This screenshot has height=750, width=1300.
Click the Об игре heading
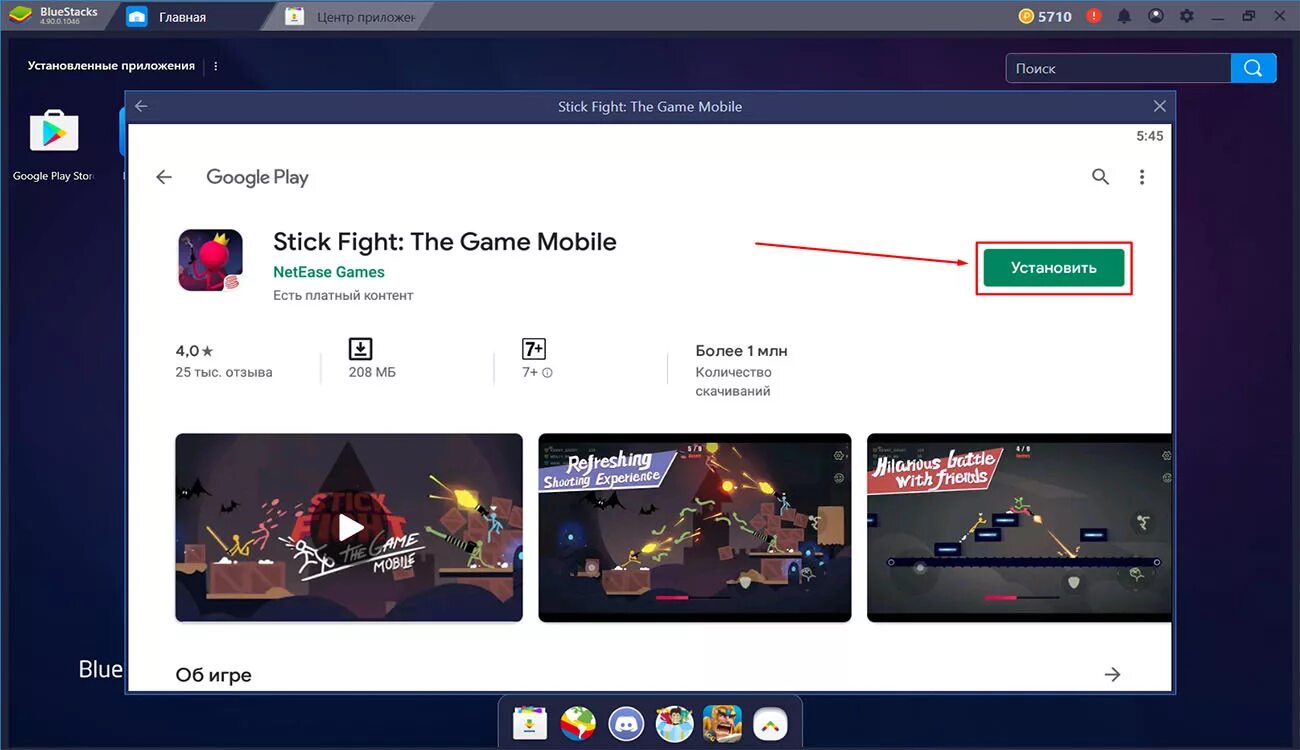pyautogui.click(x=213, y=675)
